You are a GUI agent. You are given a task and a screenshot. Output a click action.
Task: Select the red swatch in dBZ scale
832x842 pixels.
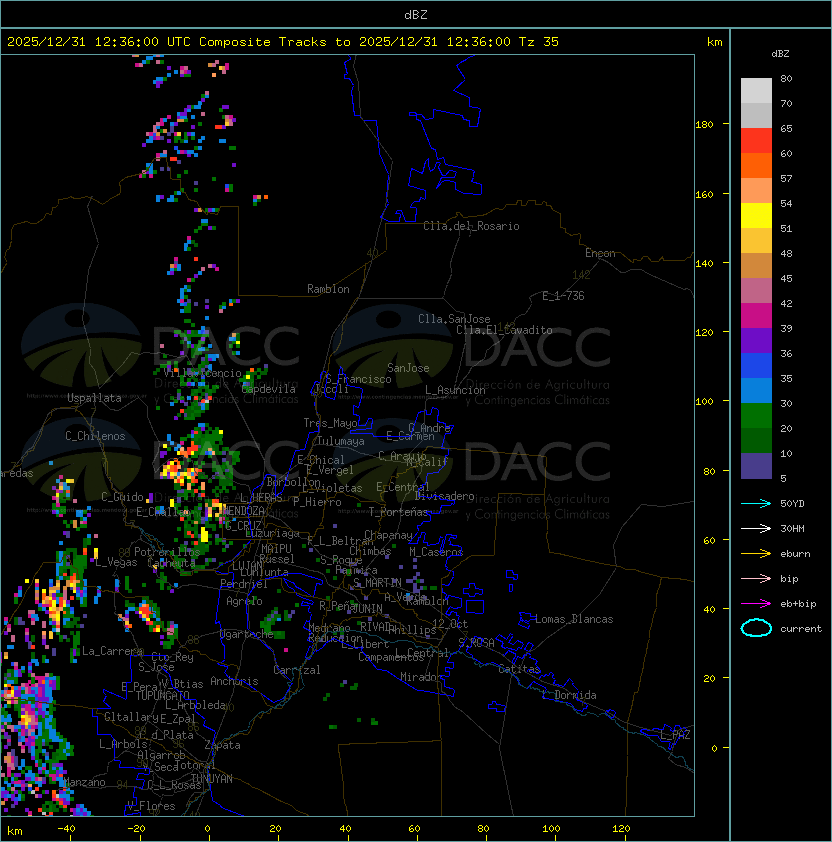(756, 140)
